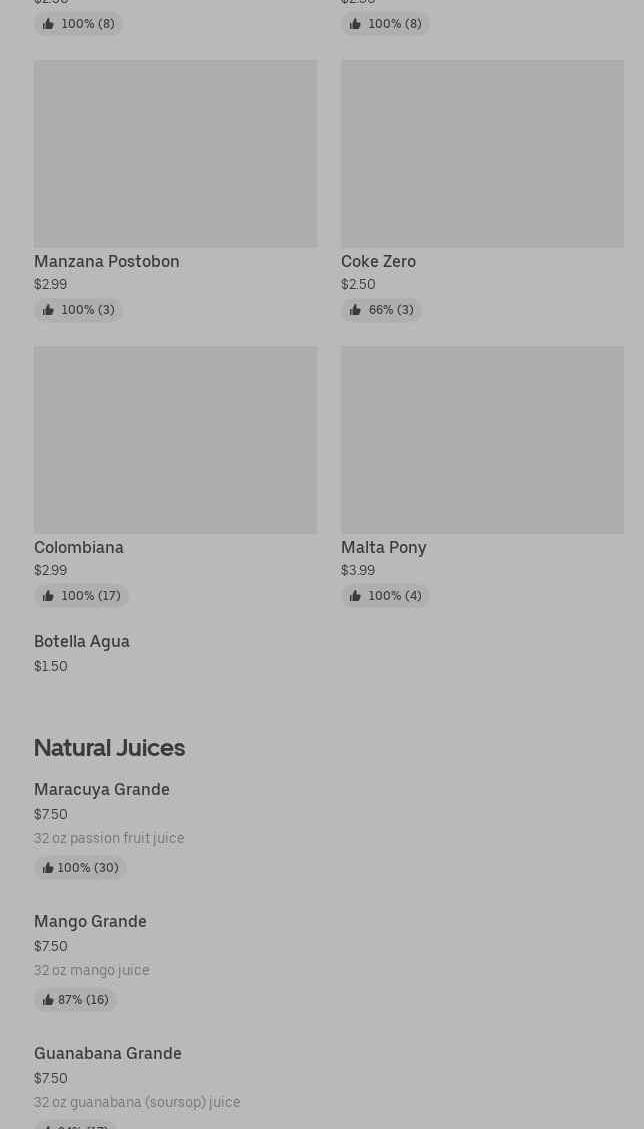644x1129 pixels.
Task: Click Coke Zero 66% thumbs-up icon
Action: (x=355, y=310)
